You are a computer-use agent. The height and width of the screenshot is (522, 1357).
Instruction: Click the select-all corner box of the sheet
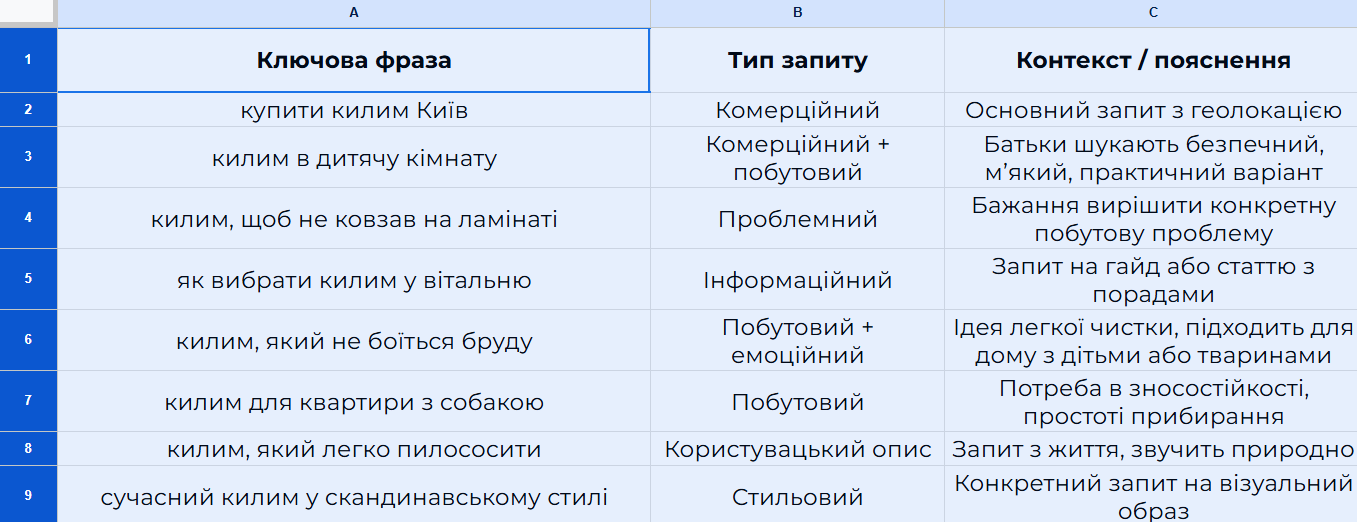[x=28, y=13]
